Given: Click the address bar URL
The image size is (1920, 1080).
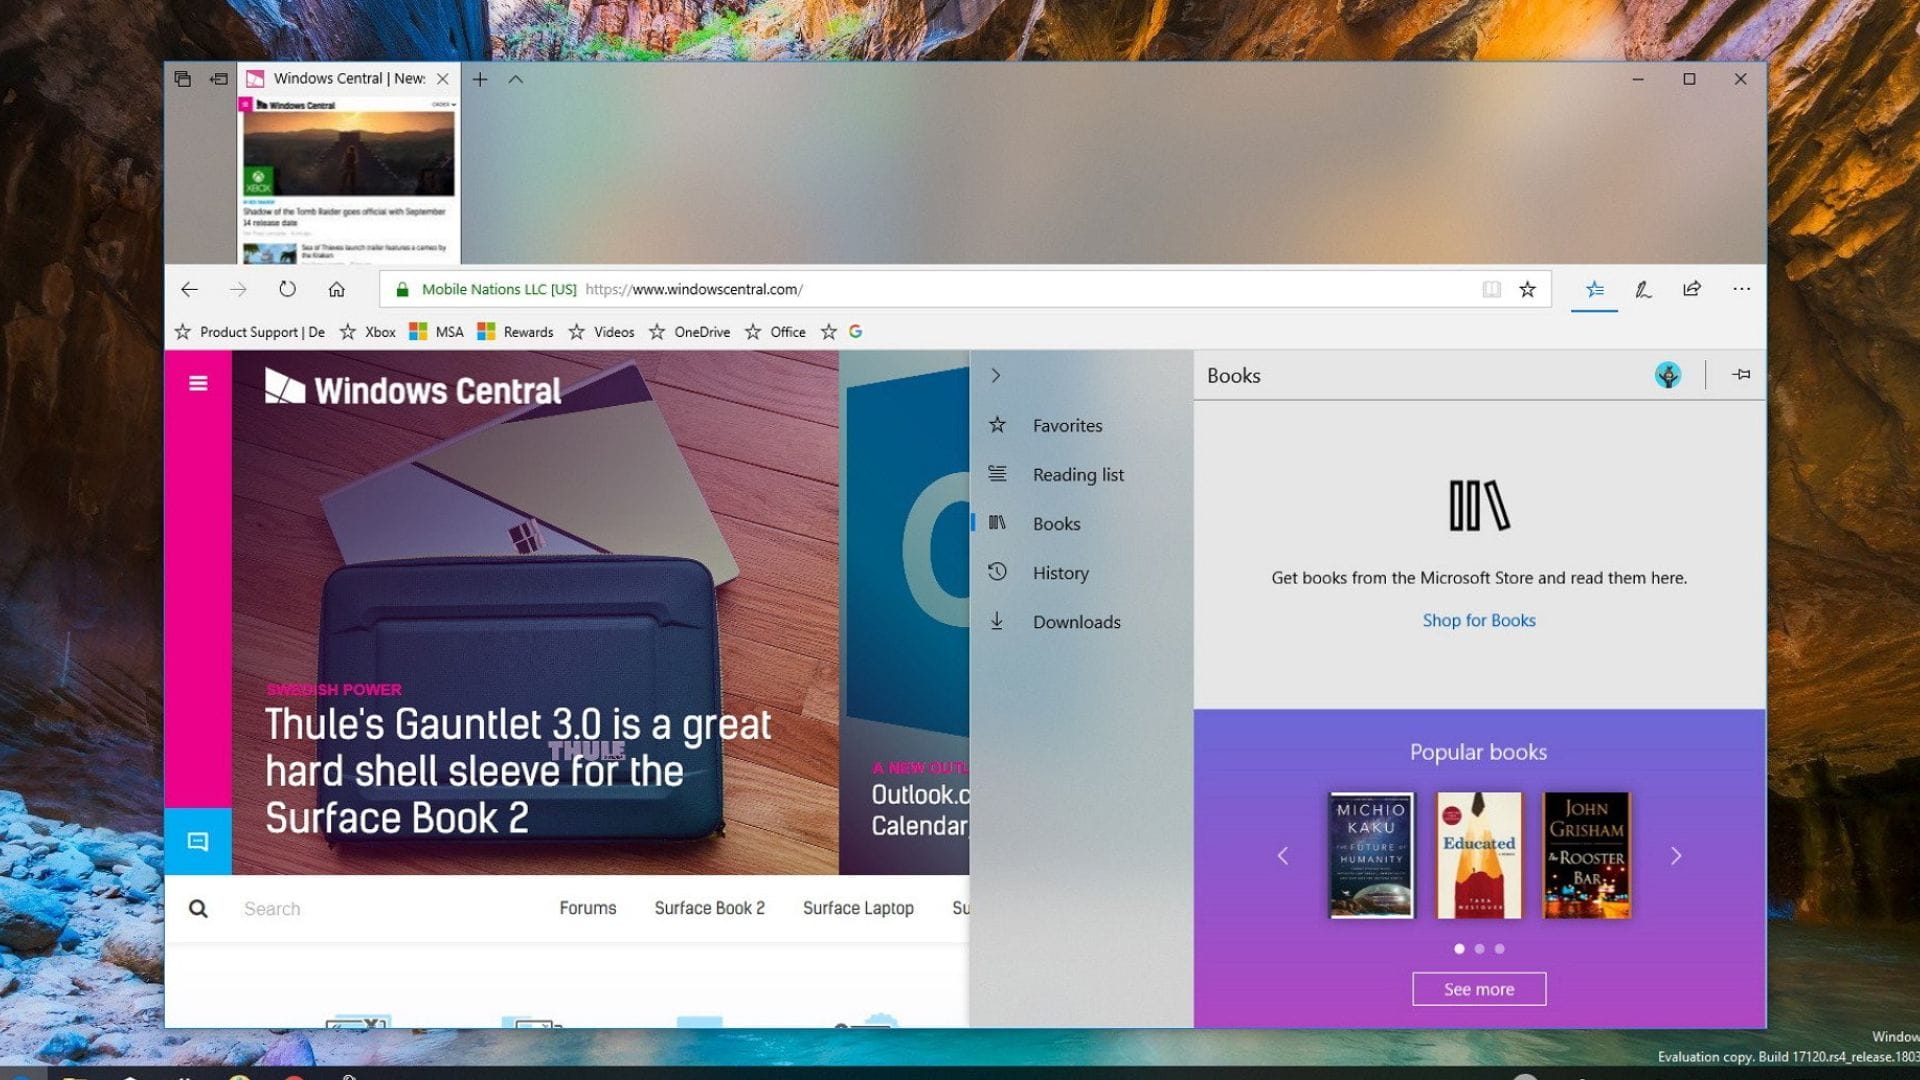Looking at the screenshot, I should coord(693,289).
